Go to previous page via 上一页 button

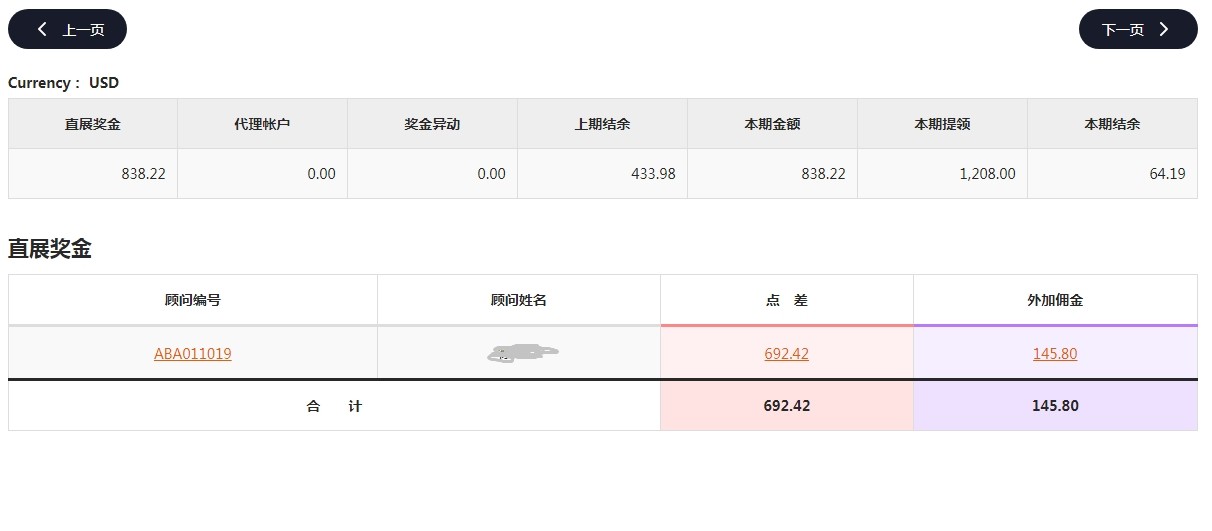point(68,29)
